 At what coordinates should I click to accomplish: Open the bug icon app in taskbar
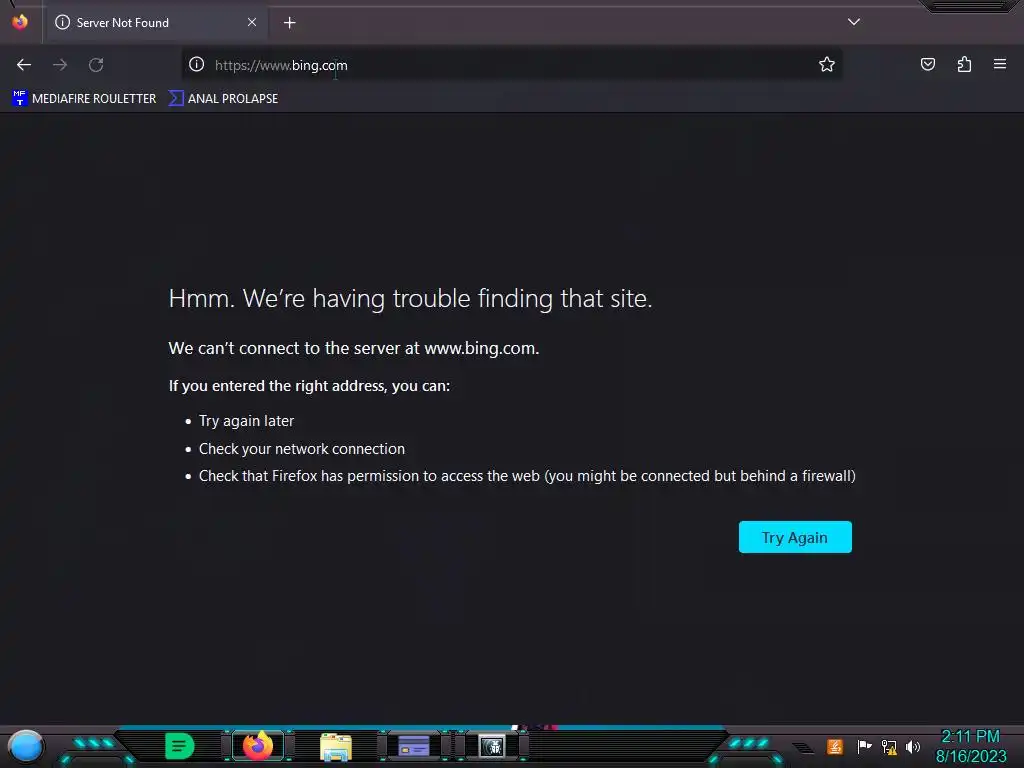pos(491,746)
